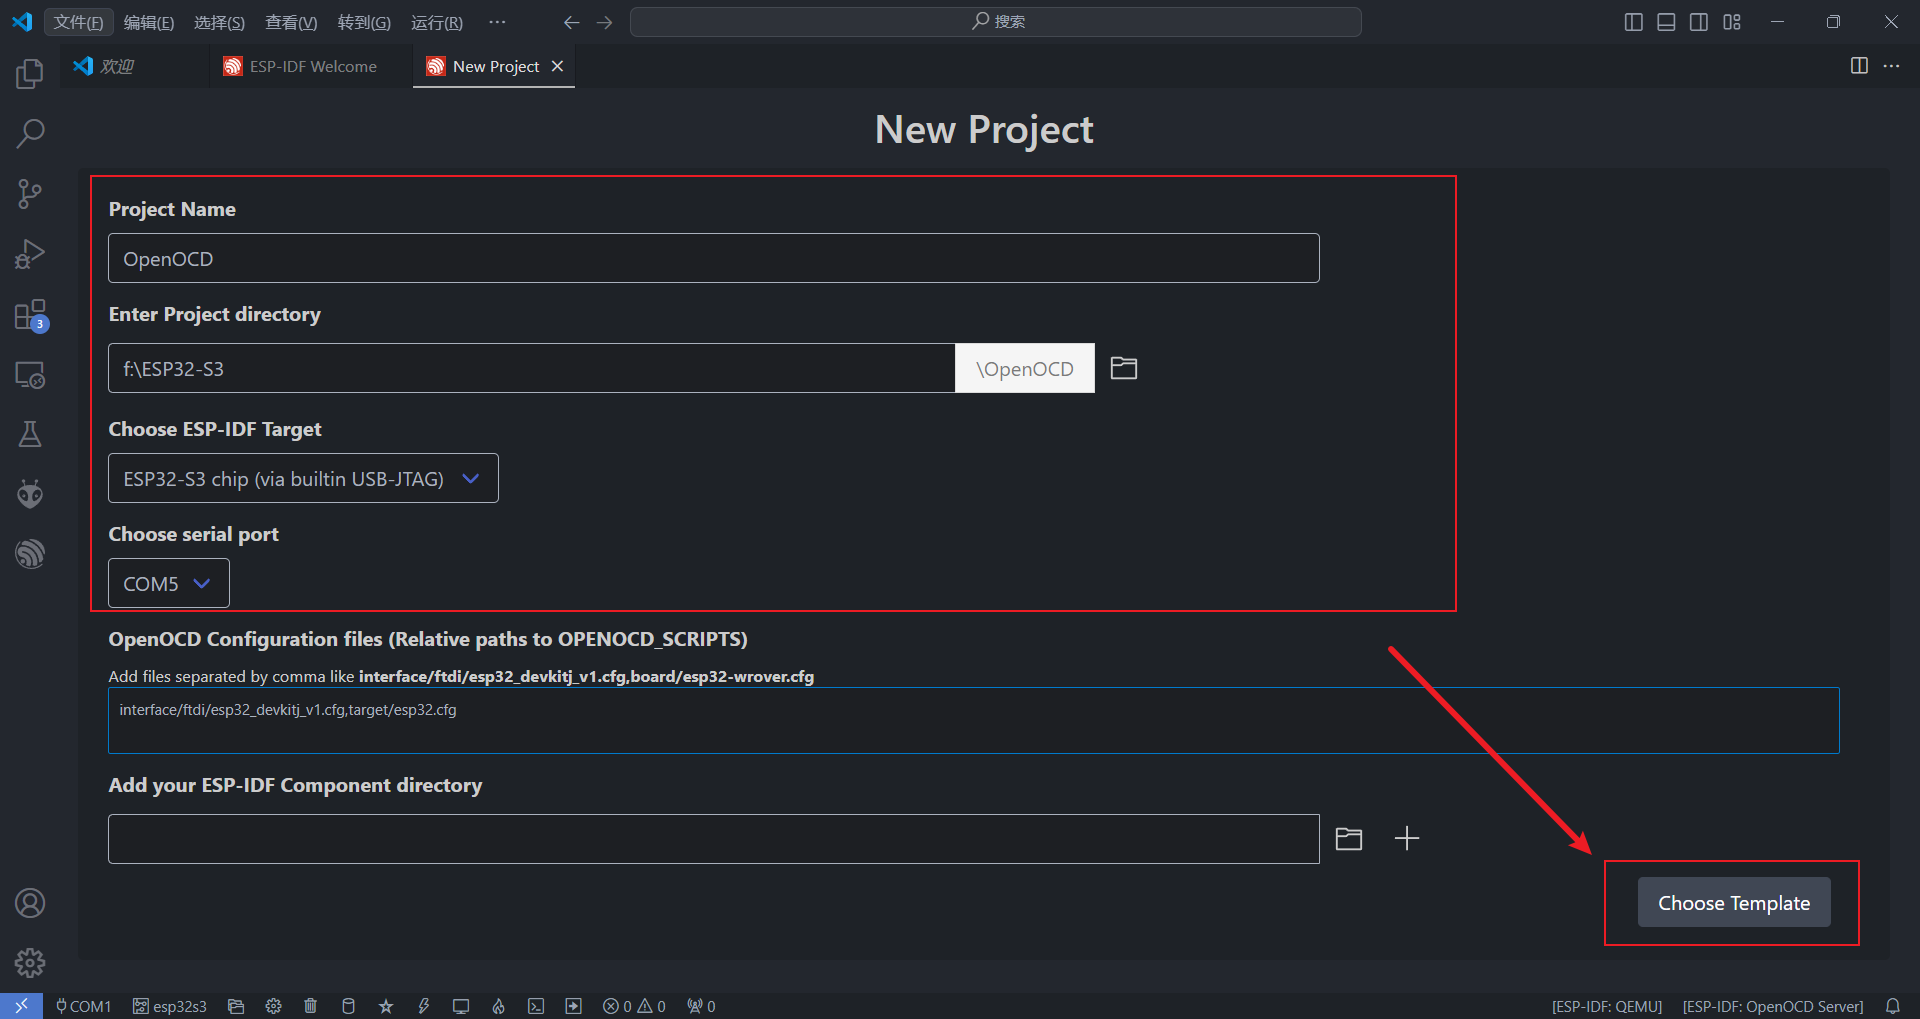Open the PlatformIO alien icon view
Viewport: 1920px width, 1019px height.
[x=30, y=494]
